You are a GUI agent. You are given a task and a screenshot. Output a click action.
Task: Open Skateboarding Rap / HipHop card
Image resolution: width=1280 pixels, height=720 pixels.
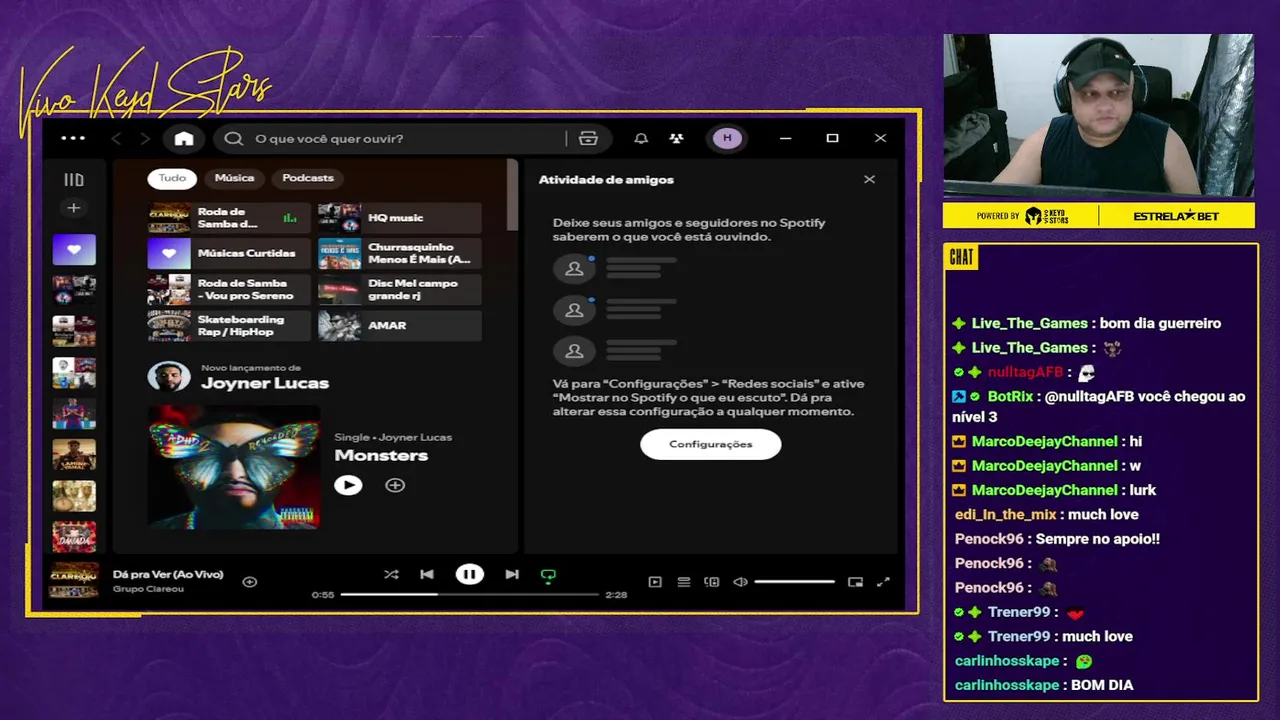tap(229, 325)
